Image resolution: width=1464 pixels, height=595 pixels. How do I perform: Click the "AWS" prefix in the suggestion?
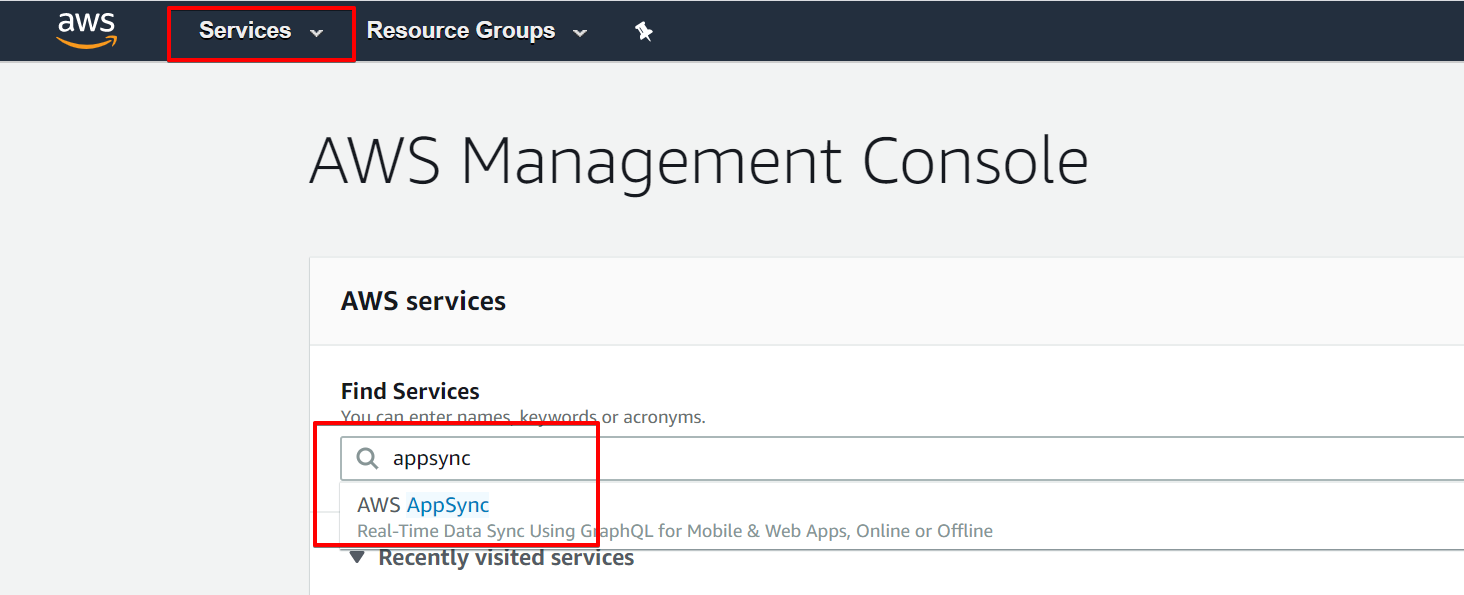(379, 505)
